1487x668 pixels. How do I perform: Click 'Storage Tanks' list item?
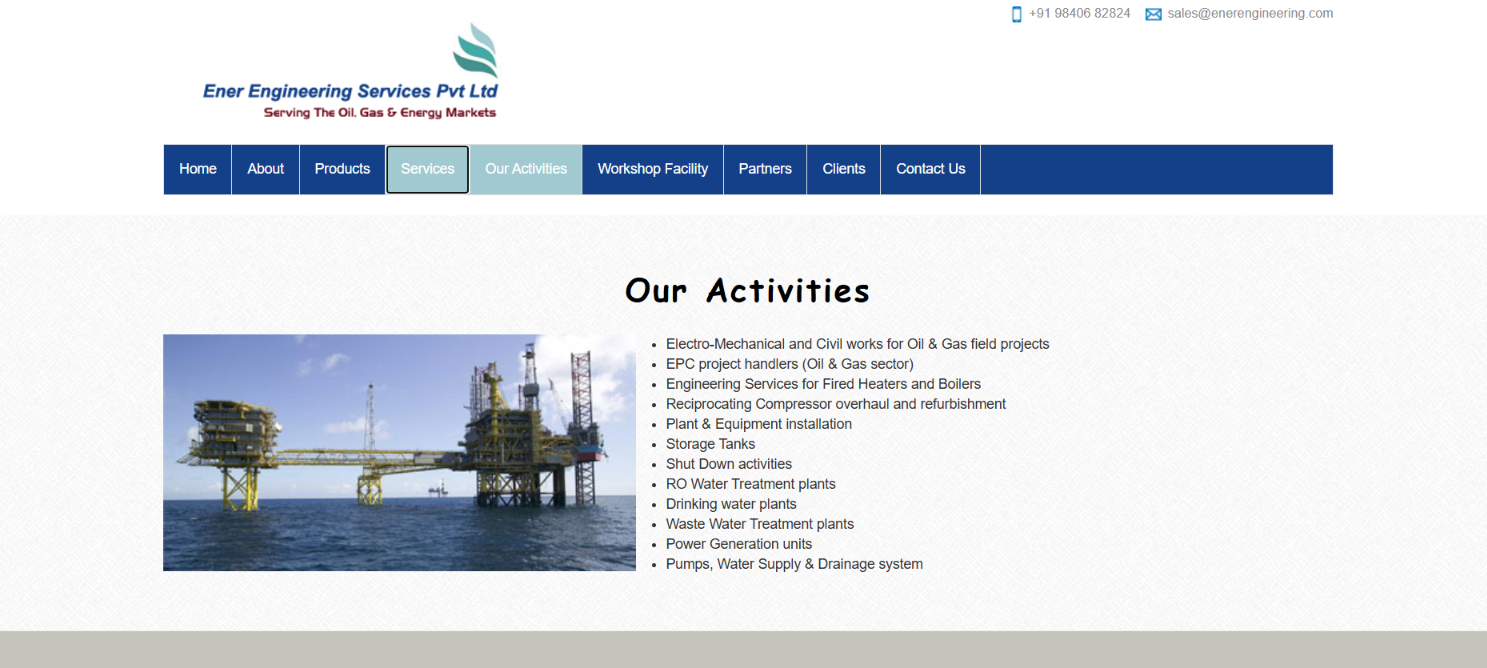pos(711,444)
